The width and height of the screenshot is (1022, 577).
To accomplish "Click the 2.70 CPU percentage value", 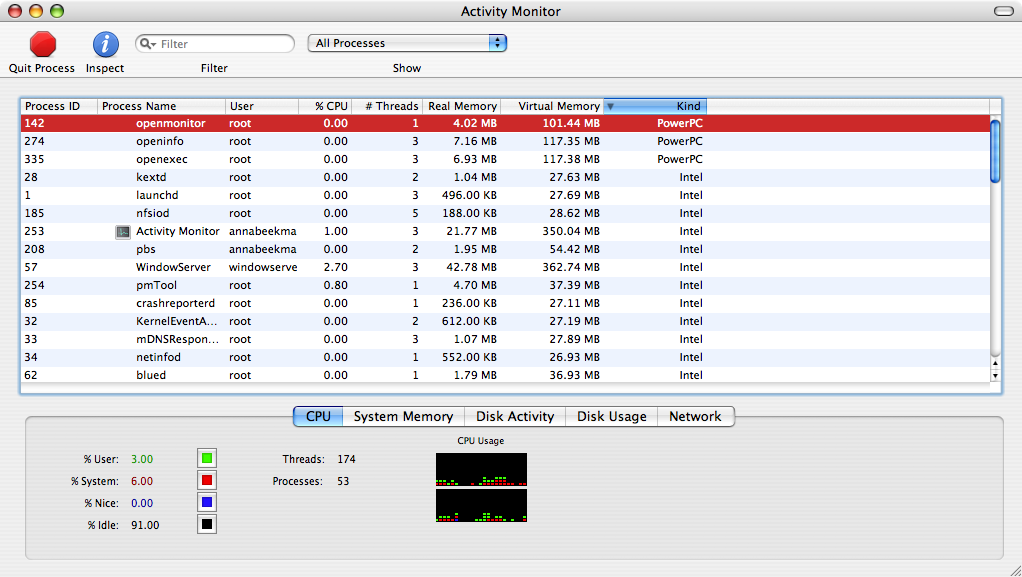I will tap(336, 267).
